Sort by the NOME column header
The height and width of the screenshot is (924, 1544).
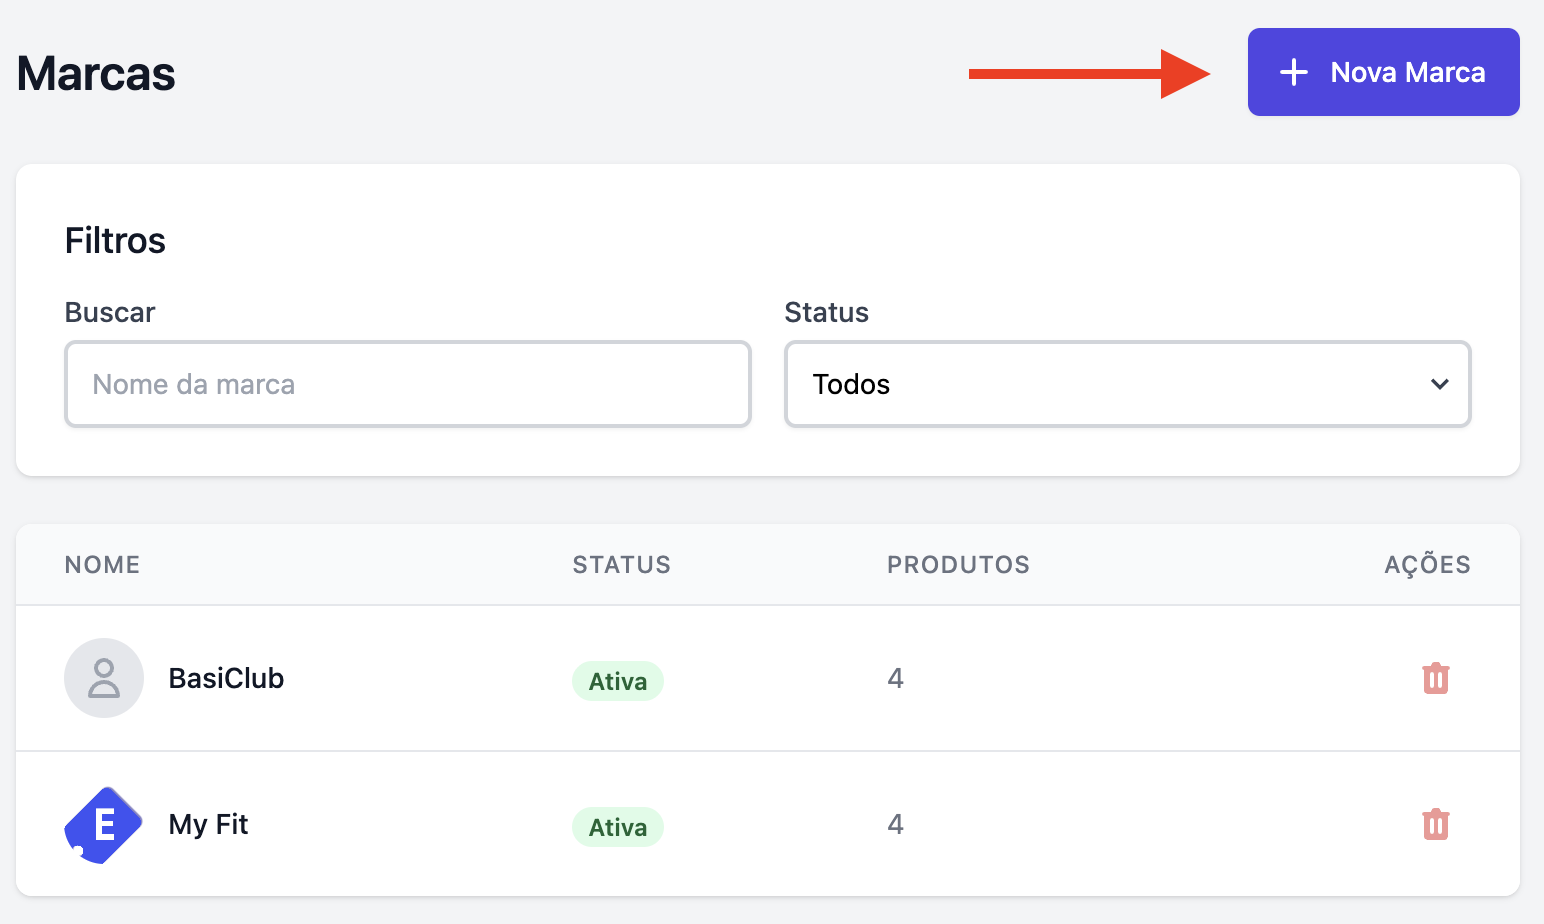[102, 565]
